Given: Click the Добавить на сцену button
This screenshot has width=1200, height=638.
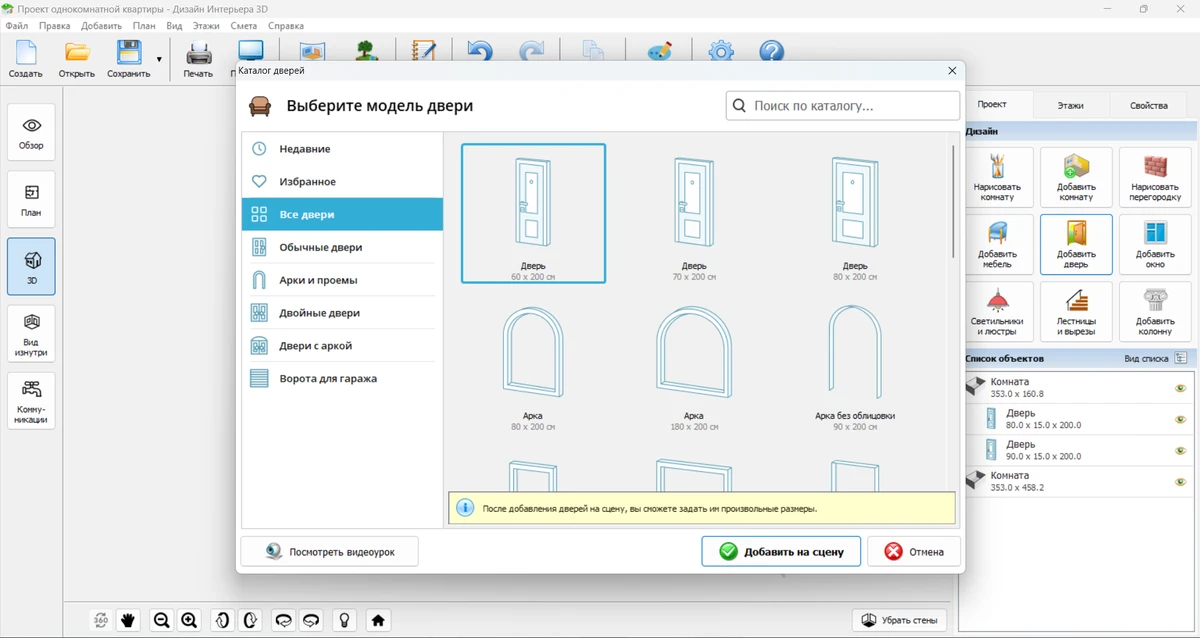Looking at the screenshot, I should [781, 551].
